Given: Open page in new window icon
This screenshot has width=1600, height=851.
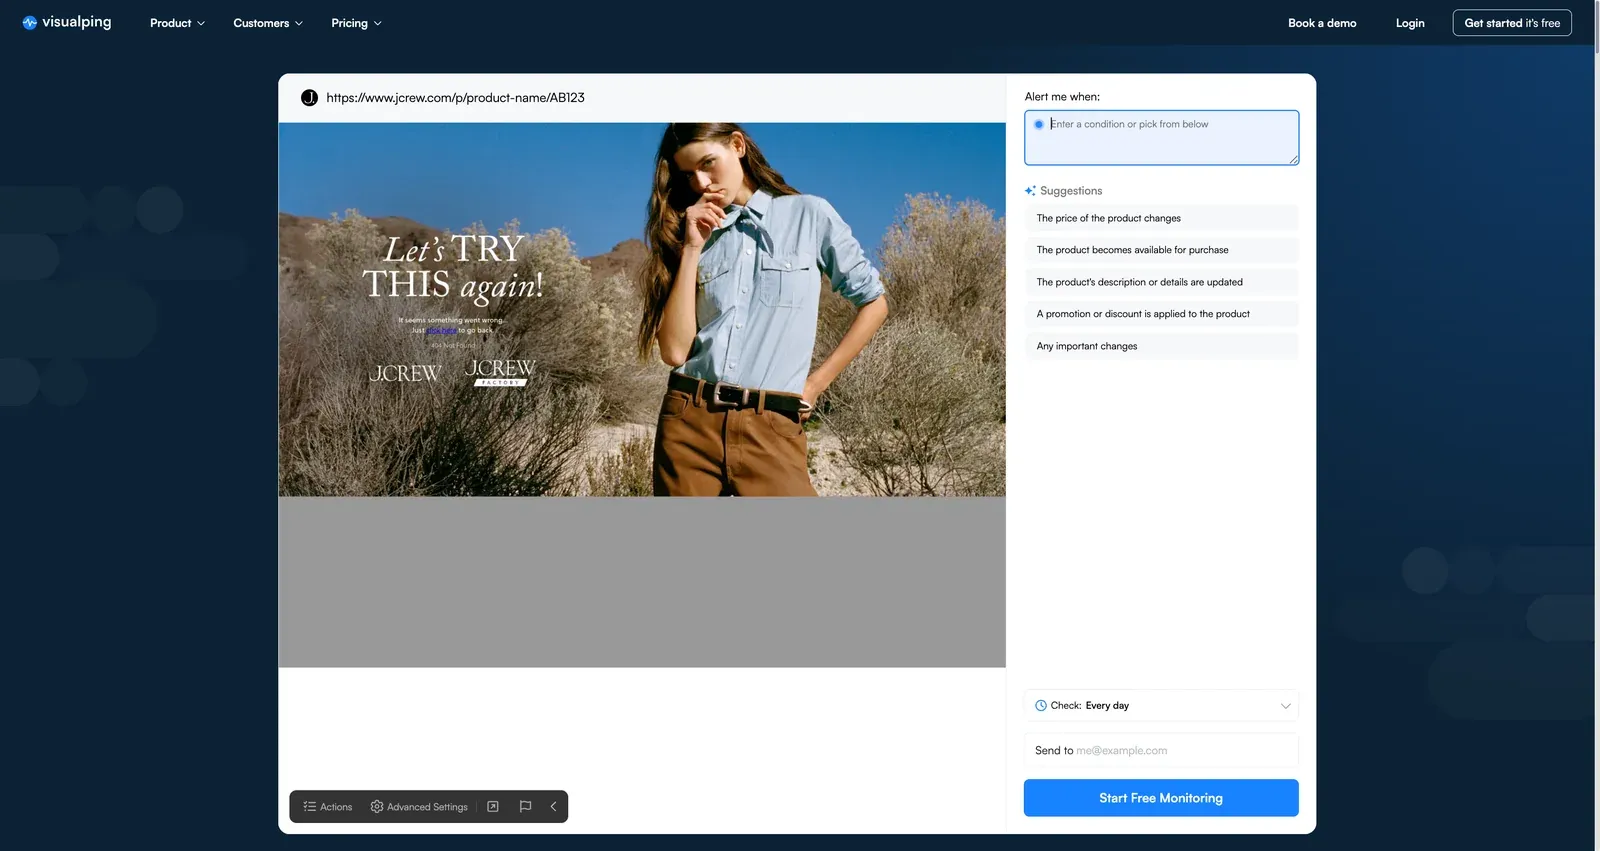Looking at the screenshot, I should tap(493, 807).
